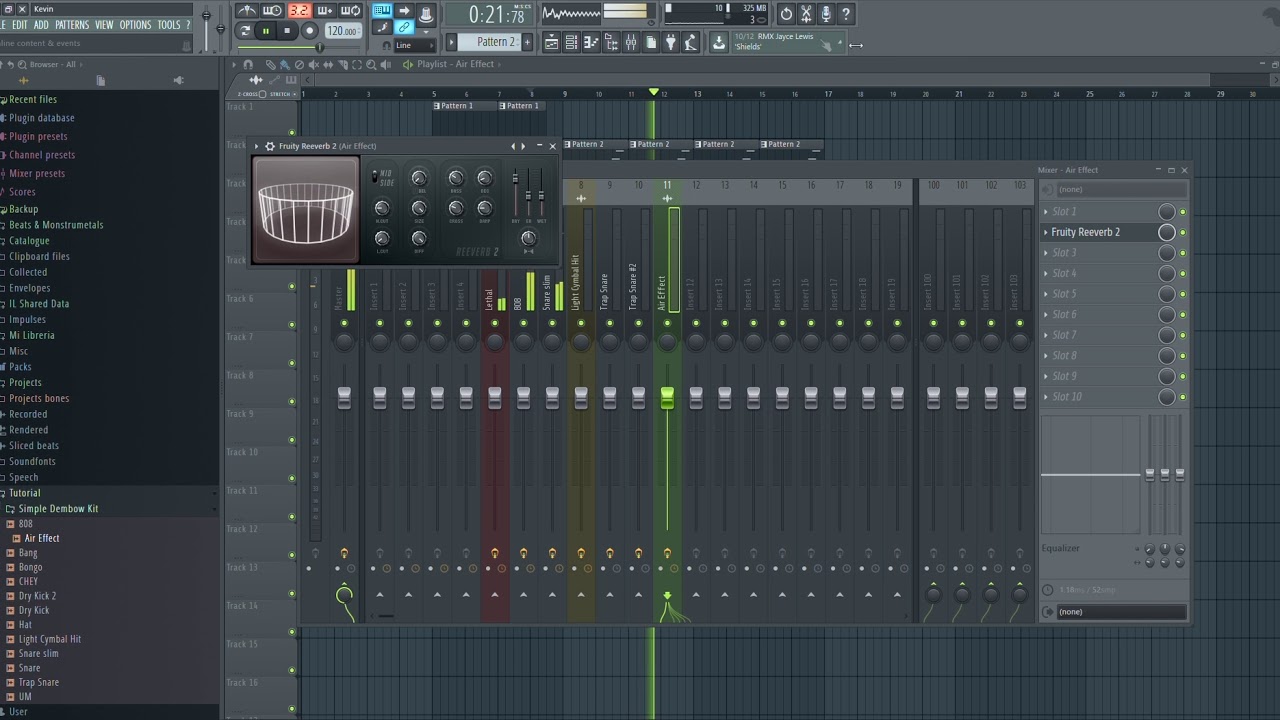Screen dimensions: 1280x720
Task: Expand the Packs folder in browser
Action: [20, 367]
